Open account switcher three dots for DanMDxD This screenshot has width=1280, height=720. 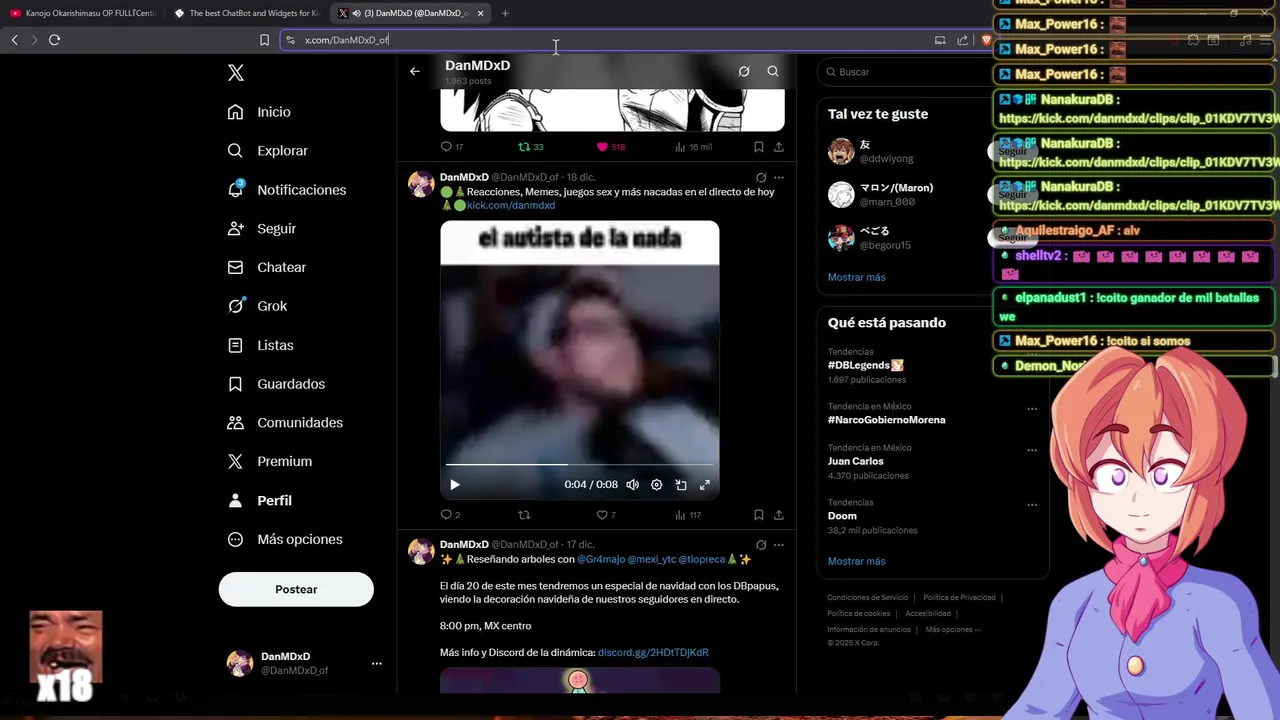pos(377,664)
